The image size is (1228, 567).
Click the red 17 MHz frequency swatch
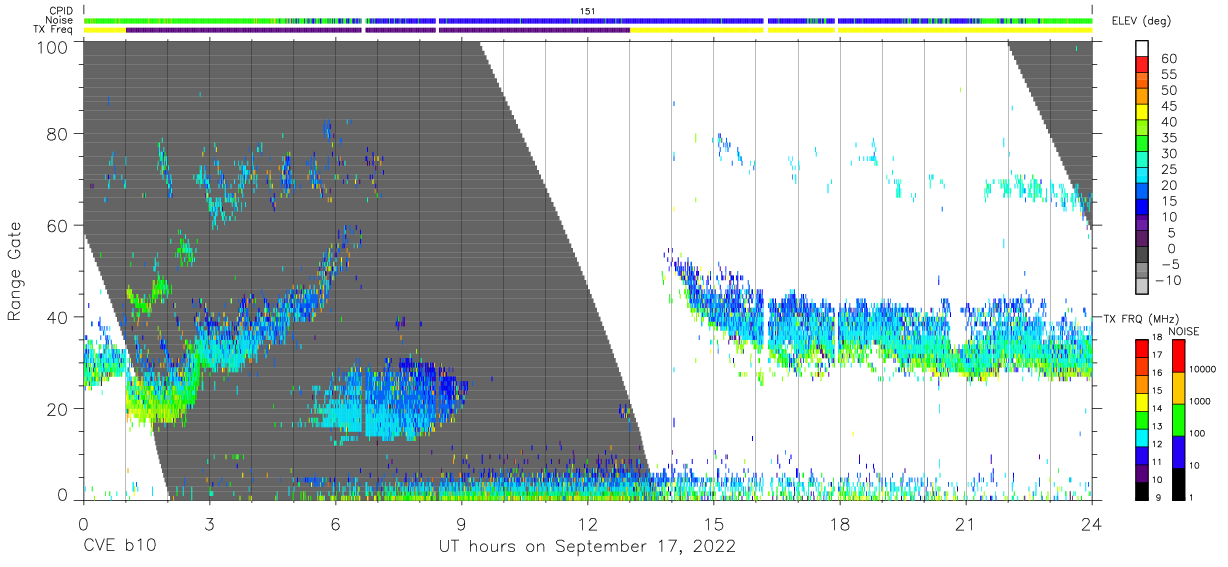click(x=1142, y=347)
